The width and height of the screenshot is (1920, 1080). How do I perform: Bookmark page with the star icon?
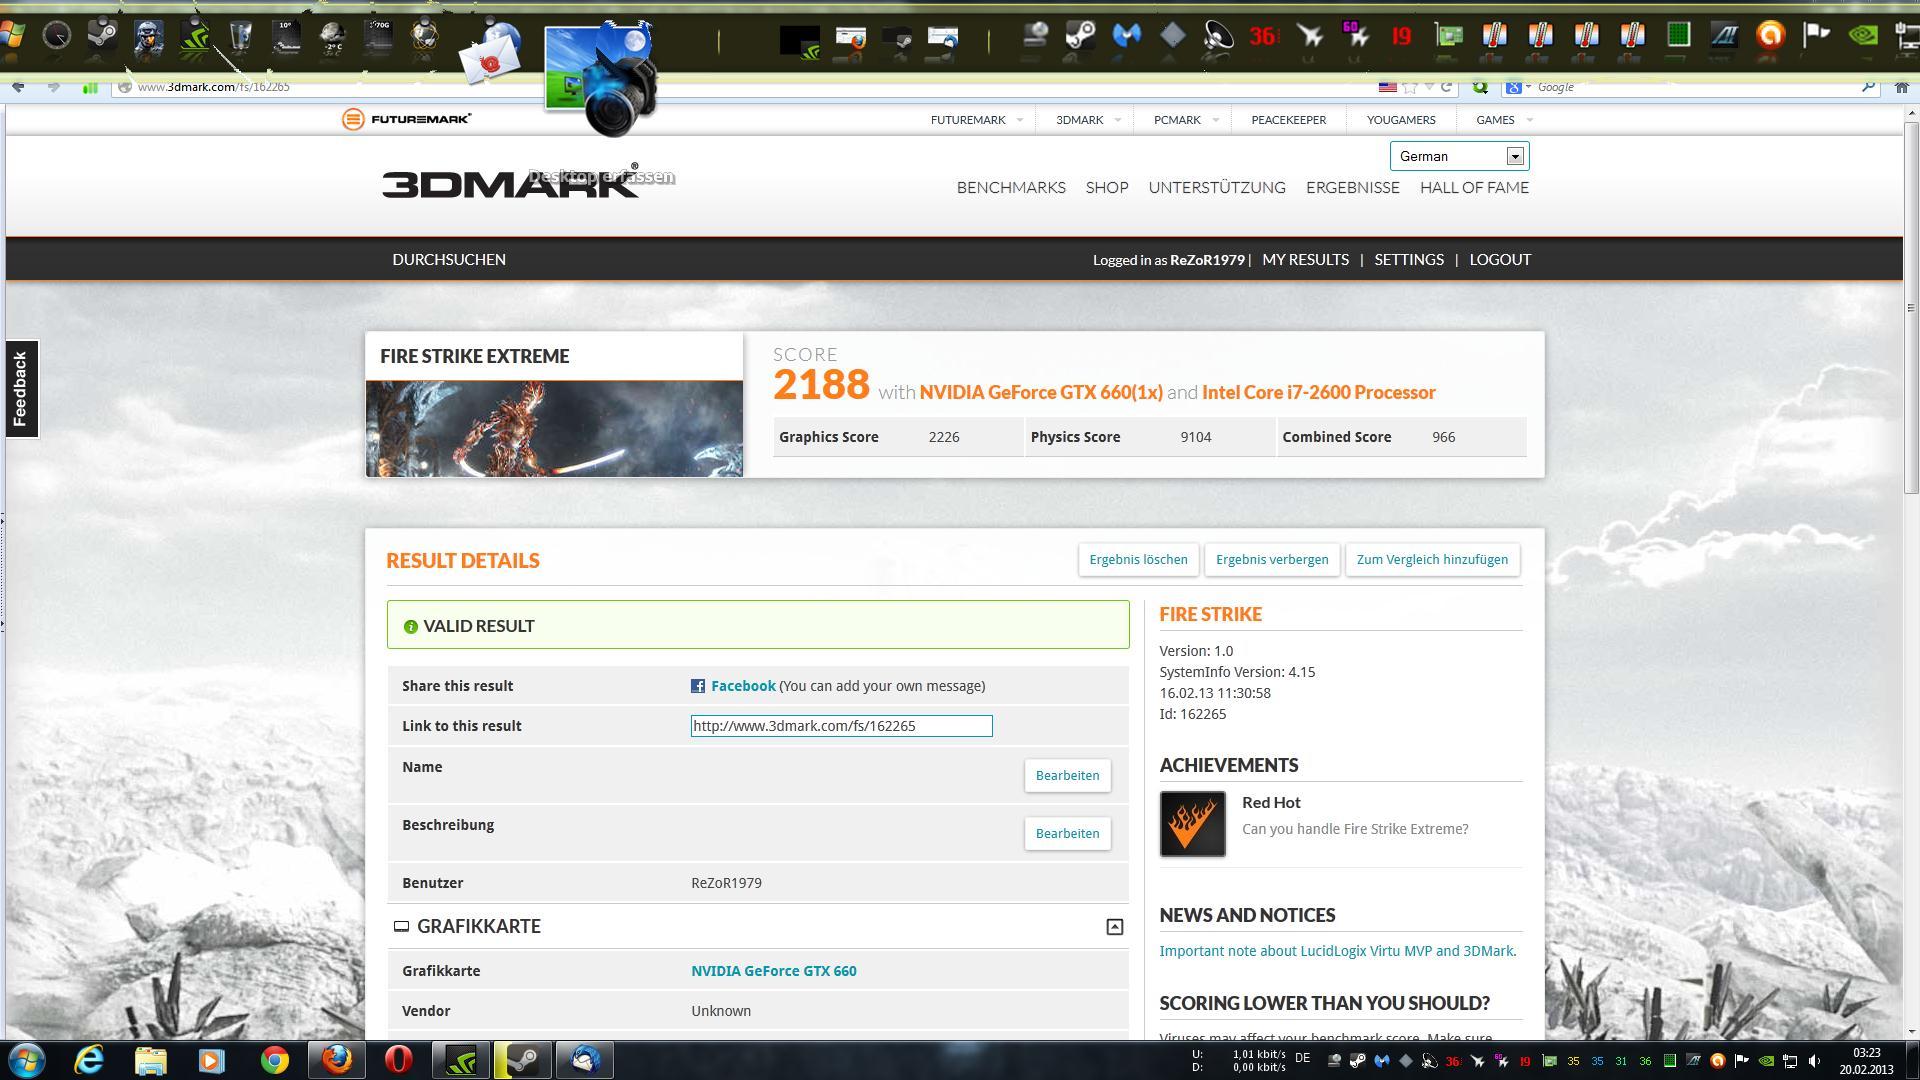1411,87
